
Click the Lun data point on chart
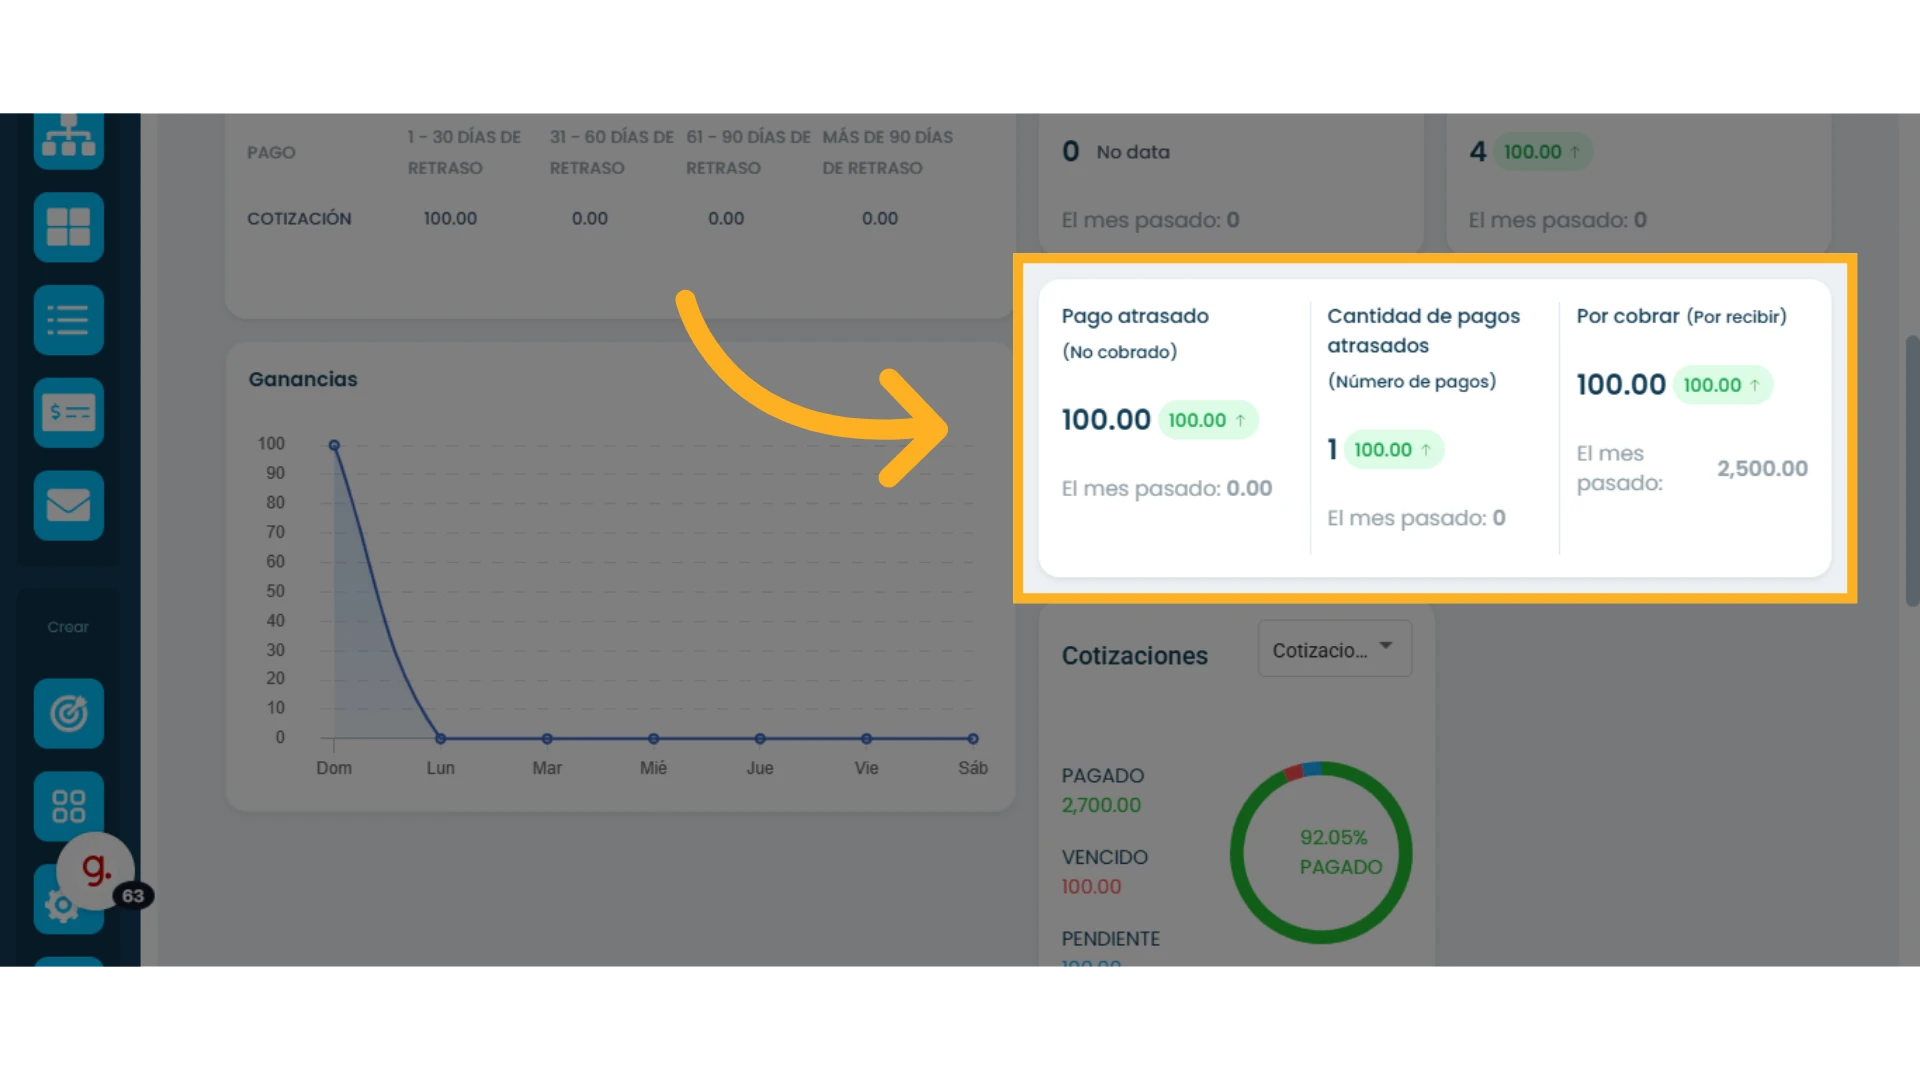(x=440, y=738)
